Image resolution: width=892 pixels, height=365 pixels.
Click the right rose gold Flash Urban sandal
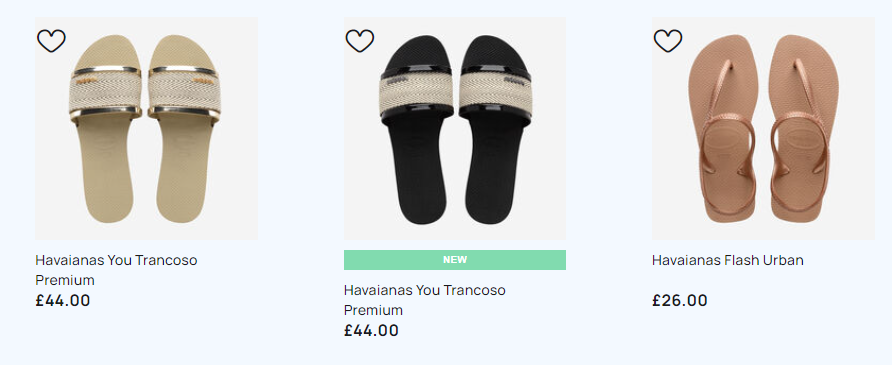803,128
